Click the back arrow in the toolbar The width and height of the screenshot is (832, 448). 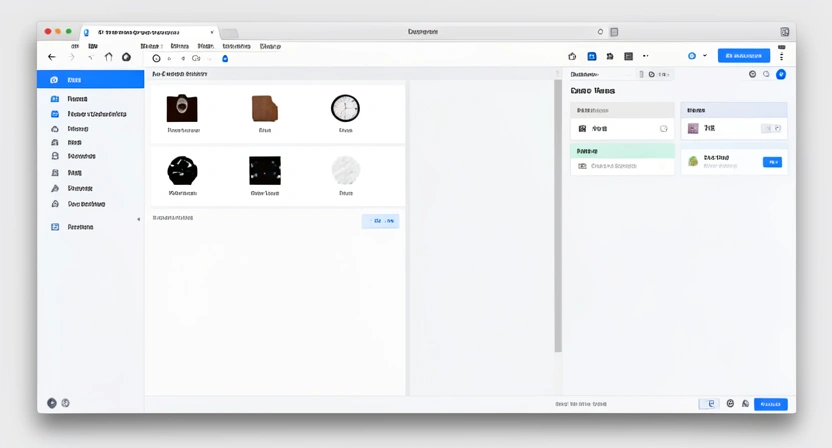point(52,58)
